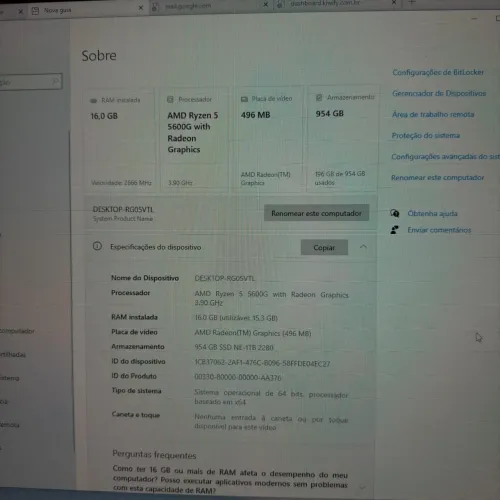The height and width of the screenshot is (500, 500).
Task: Click the search magnifier icon in settings sidebar
Action: coord(56,81)
